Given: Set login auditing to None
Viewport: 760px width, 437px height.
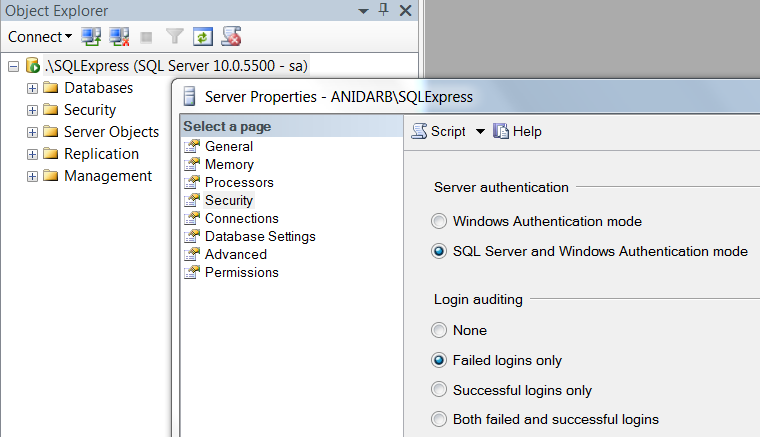Looking at the screenshot, I should click(439, 330).
